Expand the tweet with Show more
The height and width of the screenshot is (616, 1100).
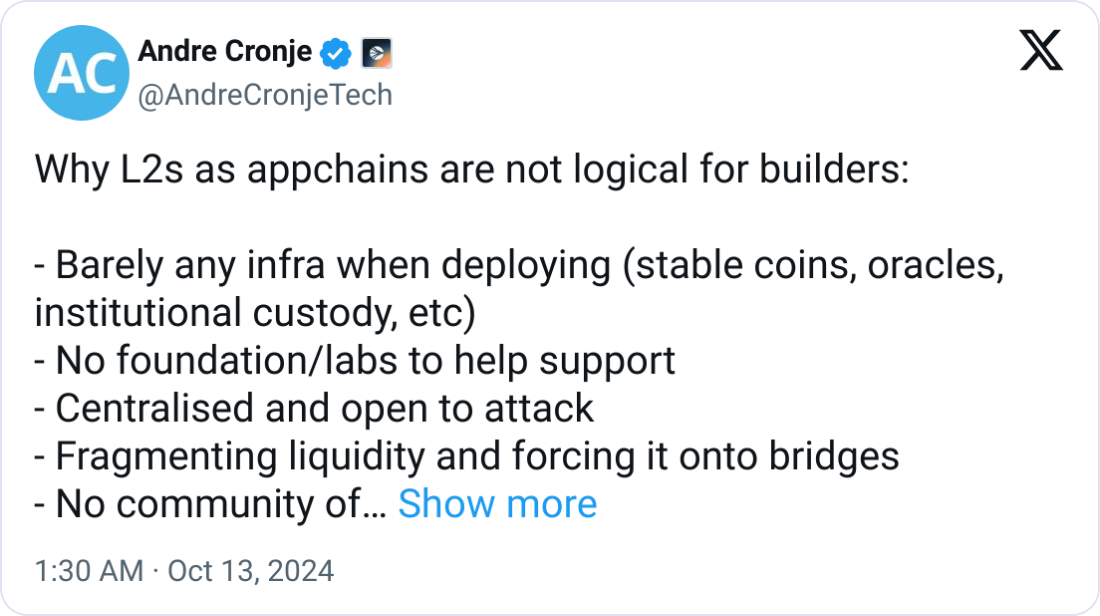(x=497, y=504)
